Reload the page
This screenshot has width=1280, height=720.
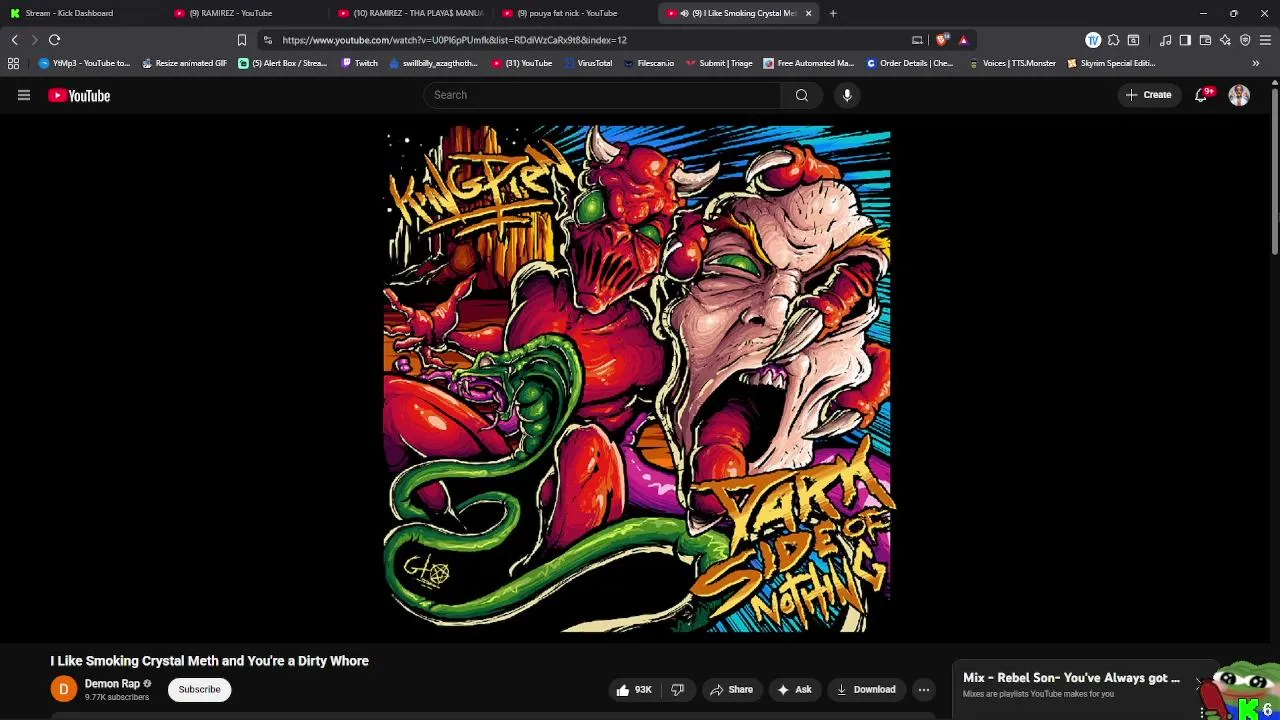coord(55,40)
